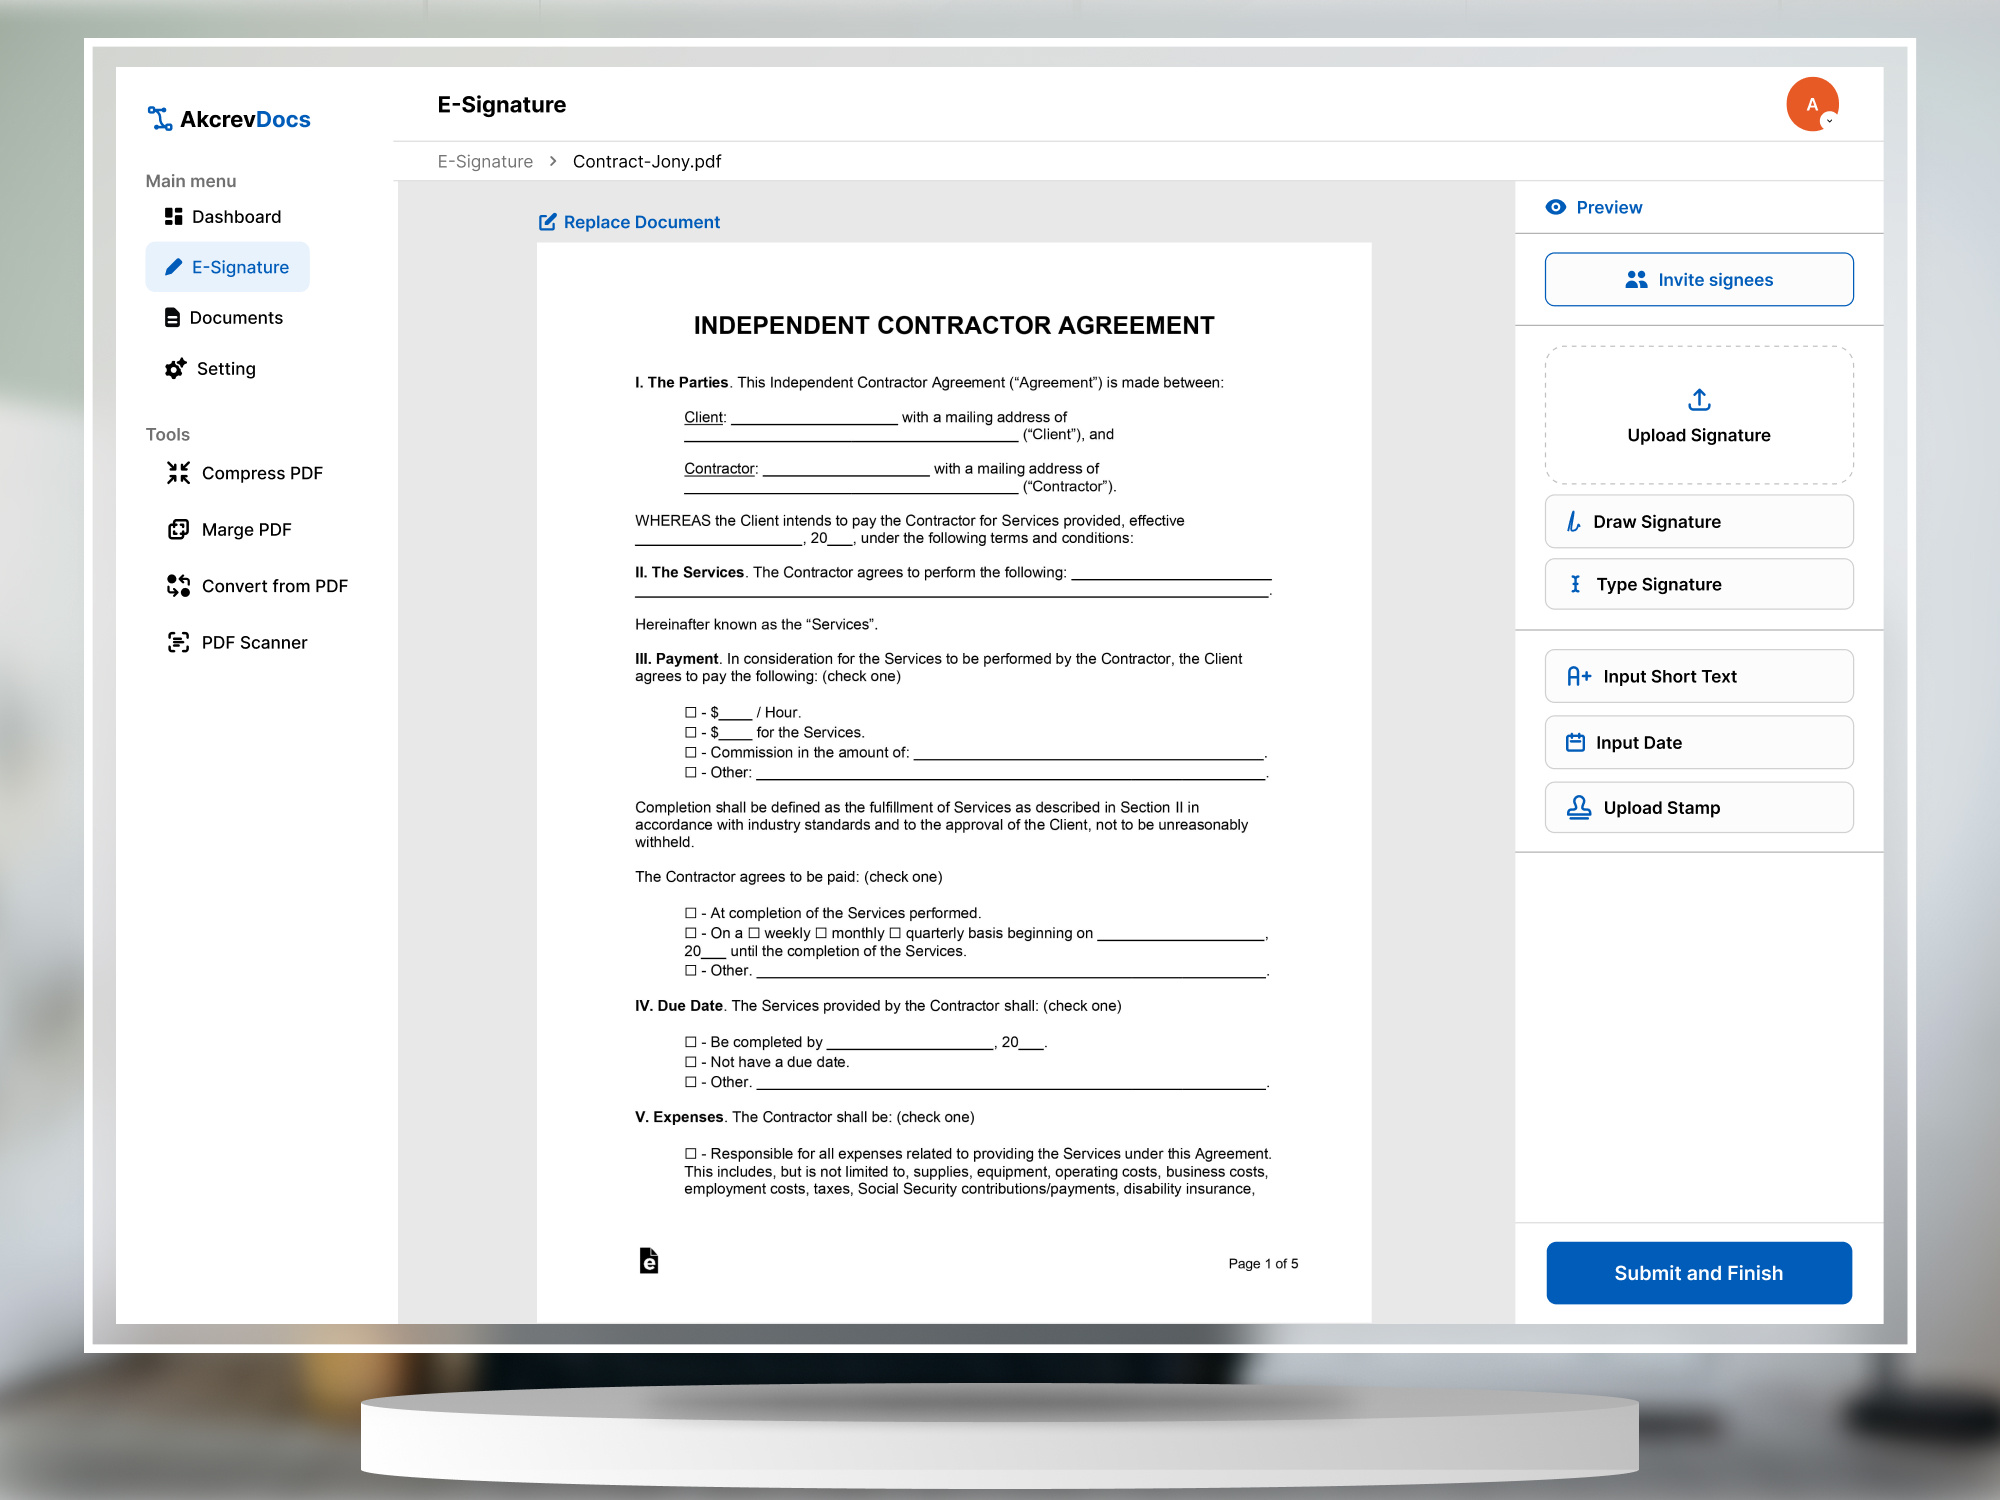The image size is (2000, 1500).
Task: Check the 'Not have a due date' checkbox
Action: pyautogui.click(x=690, y=1062)
